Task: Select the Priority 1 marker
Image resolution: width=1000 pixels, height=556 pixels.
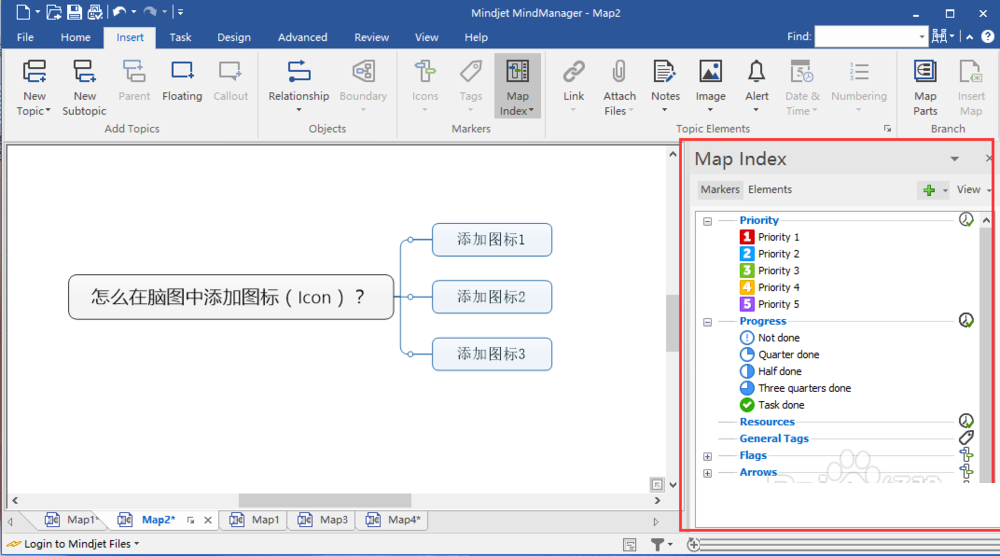Action: [769, 237]
